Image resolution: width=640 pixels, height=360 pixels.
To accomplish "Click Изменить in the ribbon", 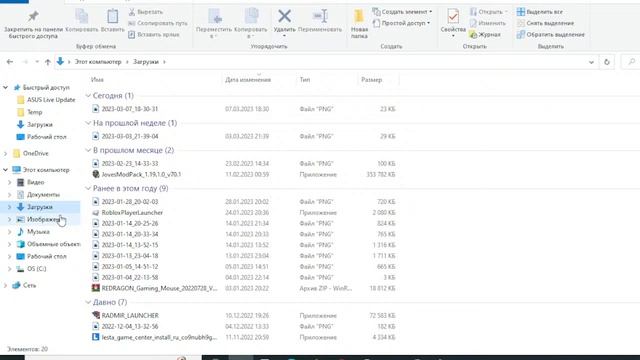I will (487, 23).
